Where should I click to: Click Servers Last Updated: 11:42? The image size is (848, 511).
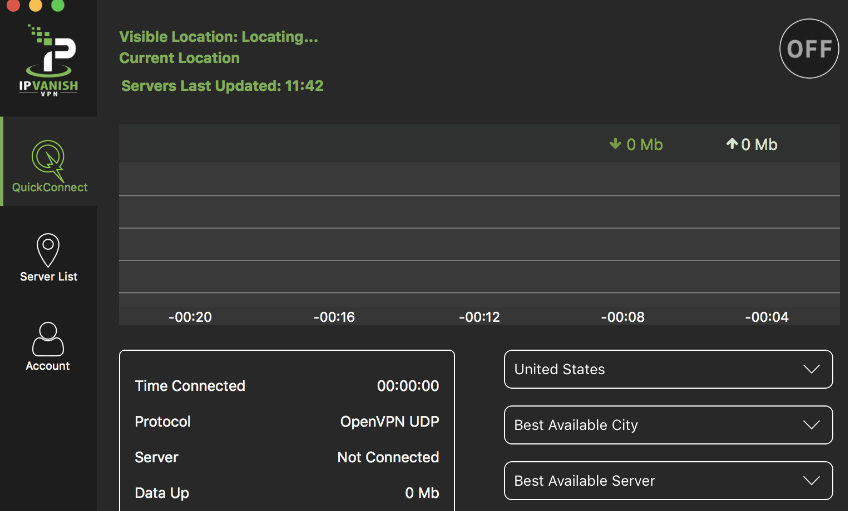click(x=222, y=86)
